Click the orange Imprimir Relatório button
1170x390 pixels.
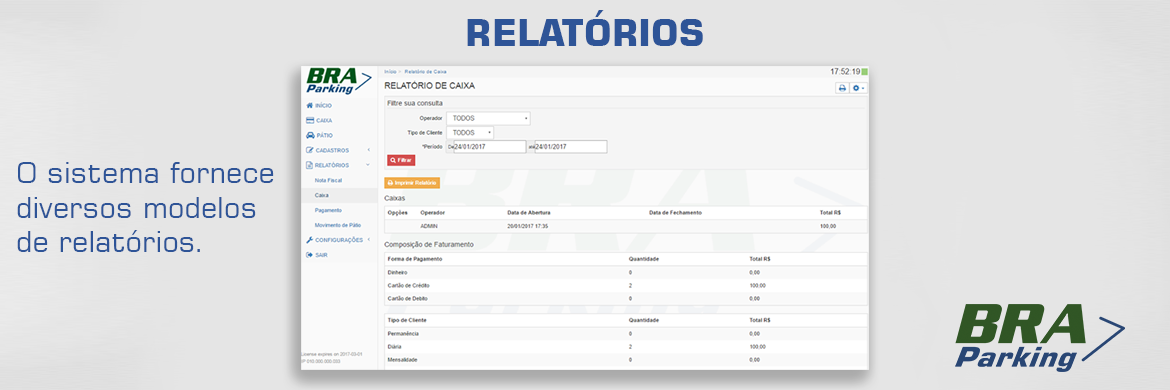click(x=412, y=183)
